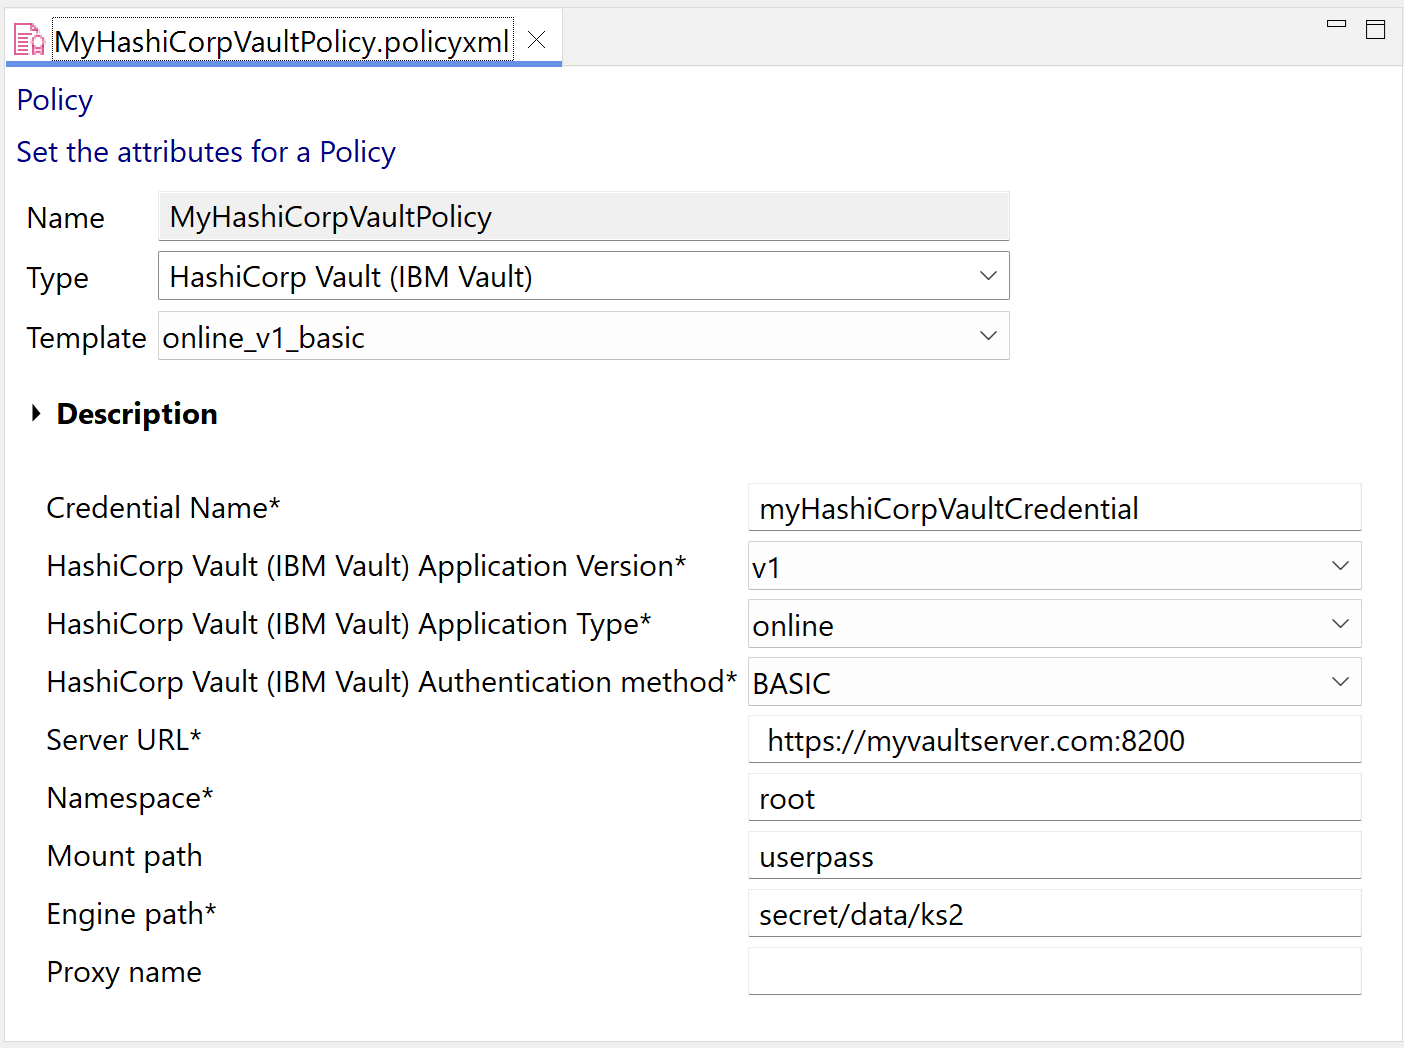The image size is (1404, 1048).
Task: Close the MyHashiCorpVaultPolicy.policyxml tab
Action: pos(537,40)
